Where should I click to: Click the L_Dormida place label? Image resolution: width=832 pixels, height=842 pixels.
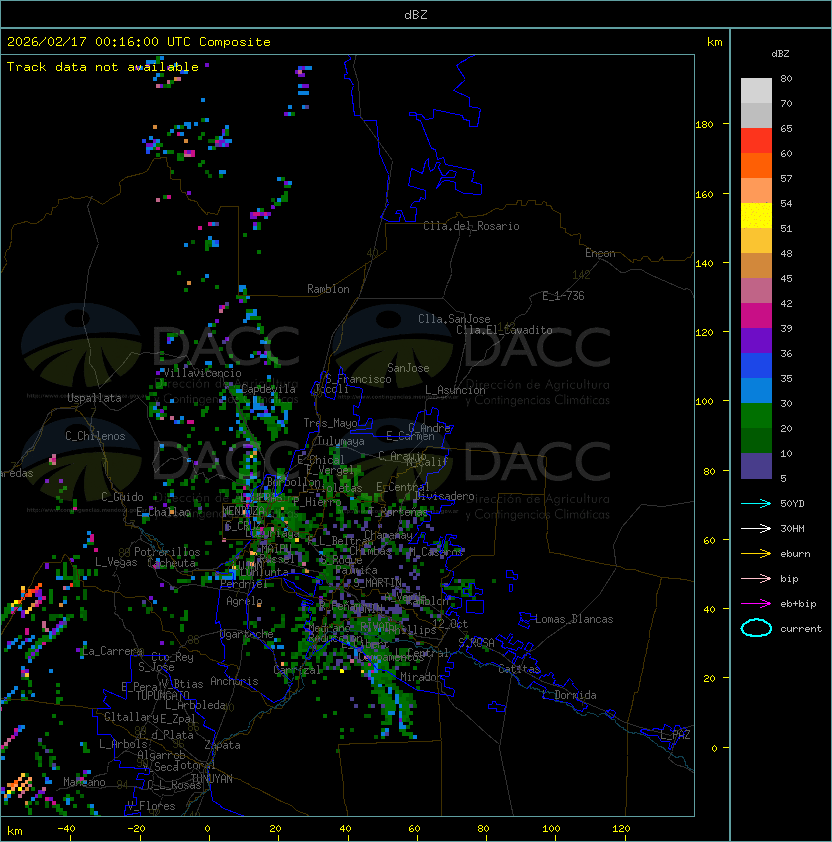[569, 695]
